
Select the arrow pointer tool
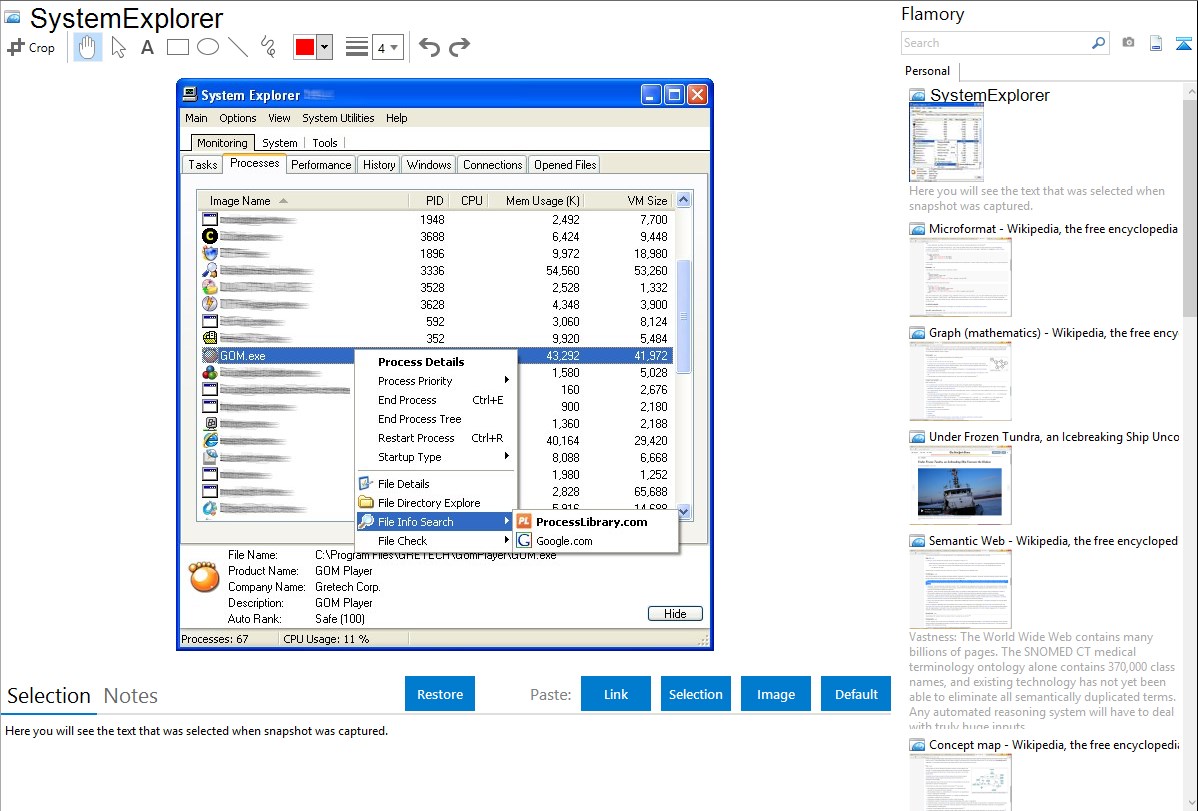(x=118, y=47)
